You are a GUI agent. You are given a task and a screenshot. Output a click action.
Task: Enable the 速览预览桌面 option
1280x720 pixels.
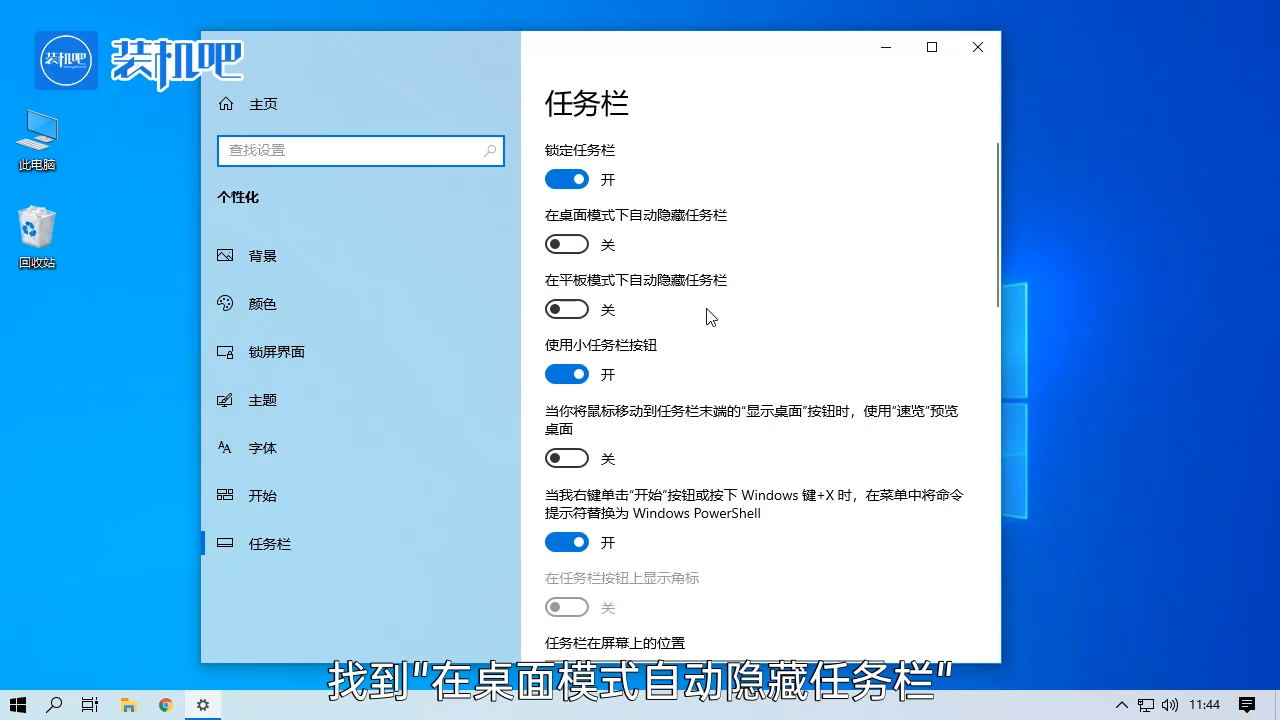[x=567, y=457]
